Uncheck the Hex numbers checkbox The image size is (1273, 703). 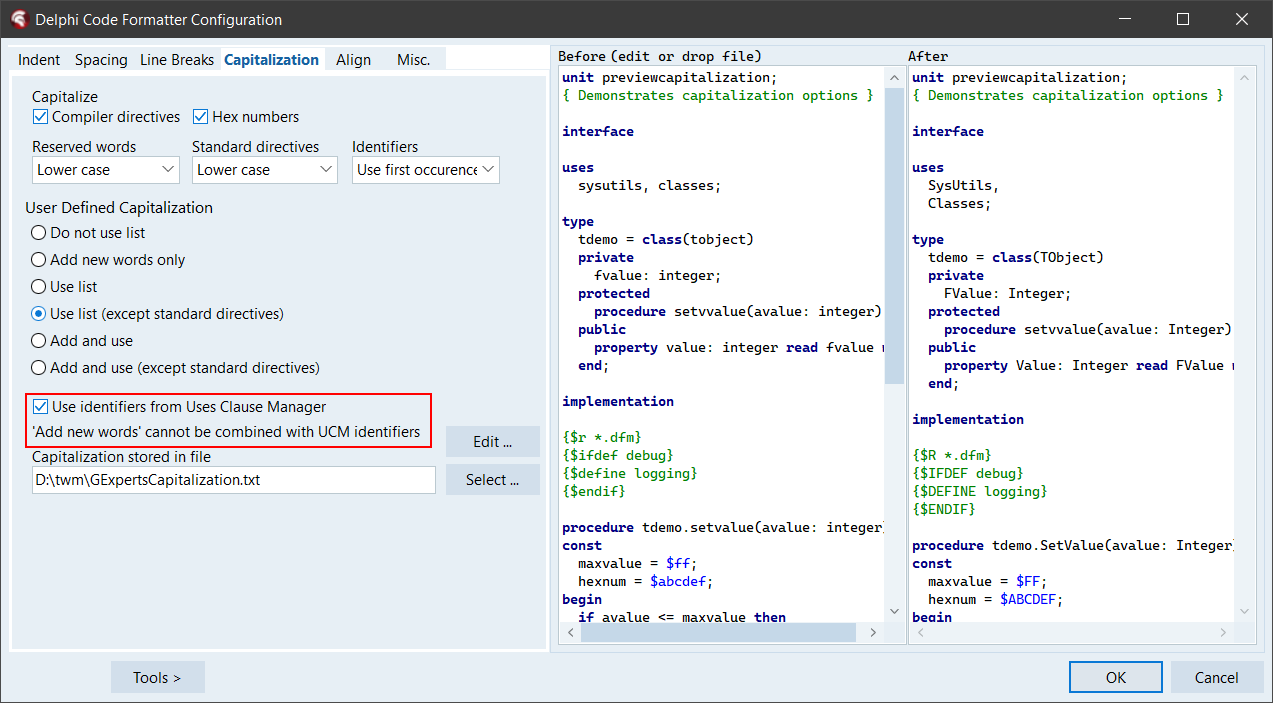200,117
